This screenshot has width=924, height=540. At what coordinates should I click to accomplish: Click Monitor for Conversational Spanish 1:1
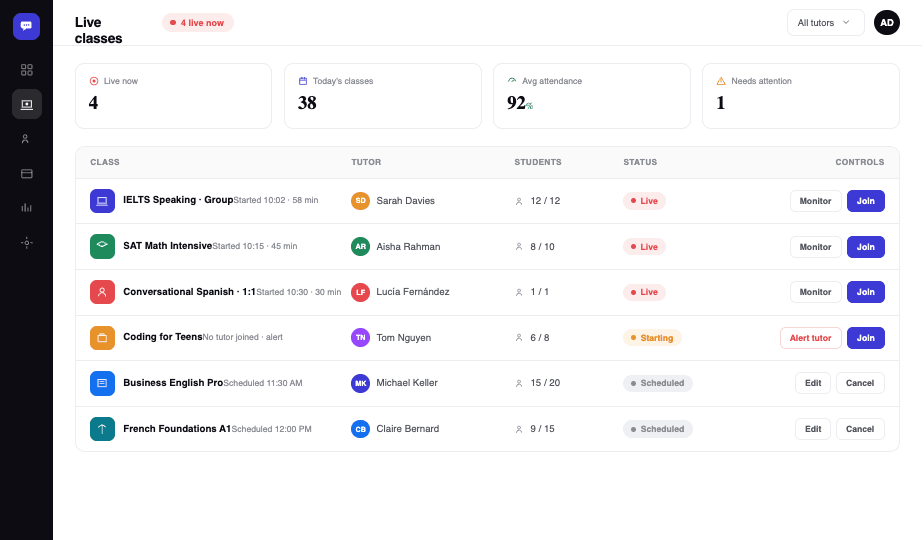816,292
